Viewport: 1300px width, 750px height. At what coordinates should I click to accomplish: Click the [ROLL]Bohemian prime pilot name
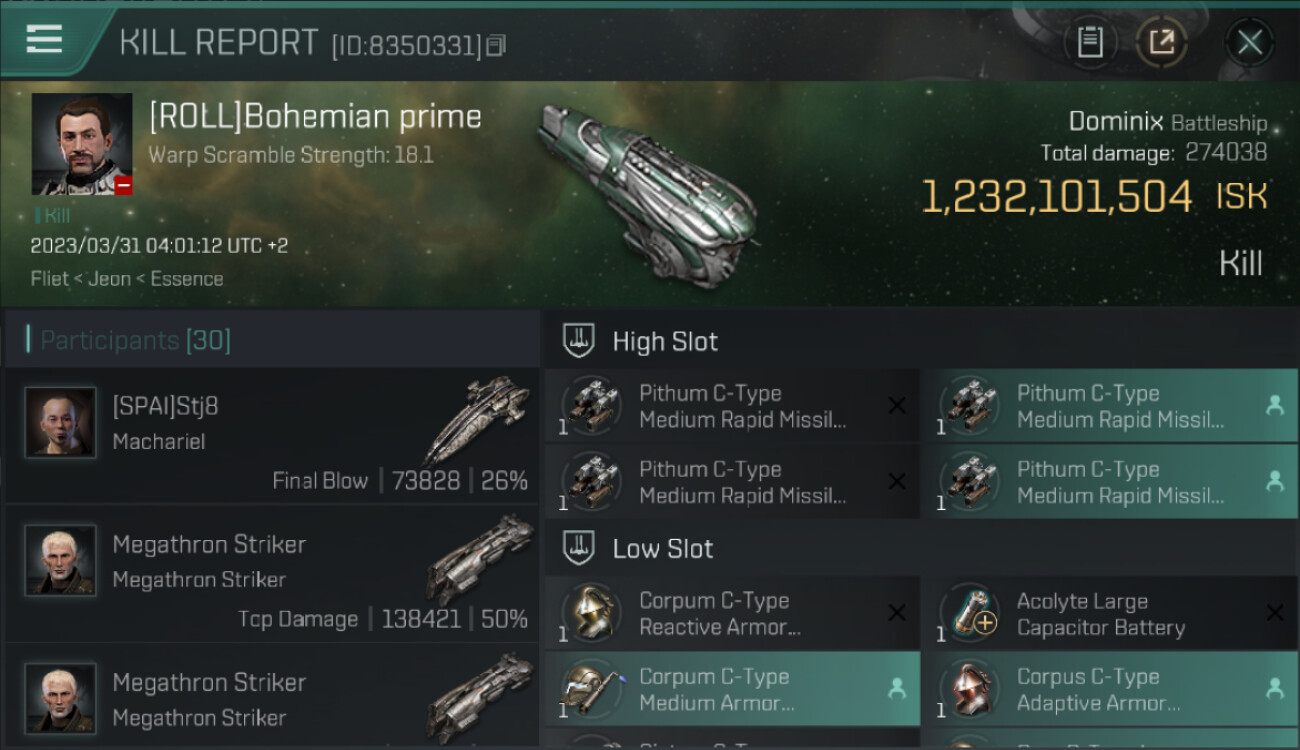315,117
